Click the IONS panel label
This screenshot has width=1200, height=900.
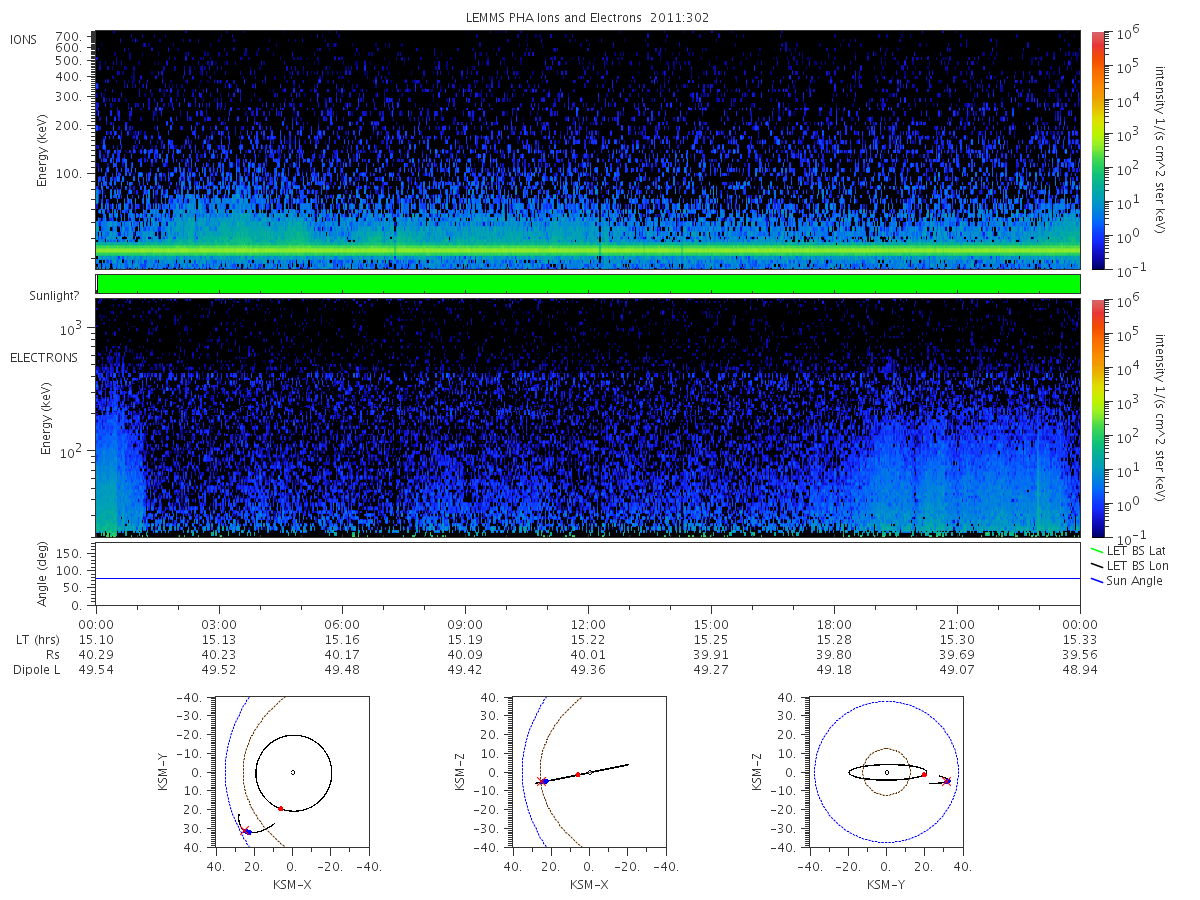coord(25,39)
